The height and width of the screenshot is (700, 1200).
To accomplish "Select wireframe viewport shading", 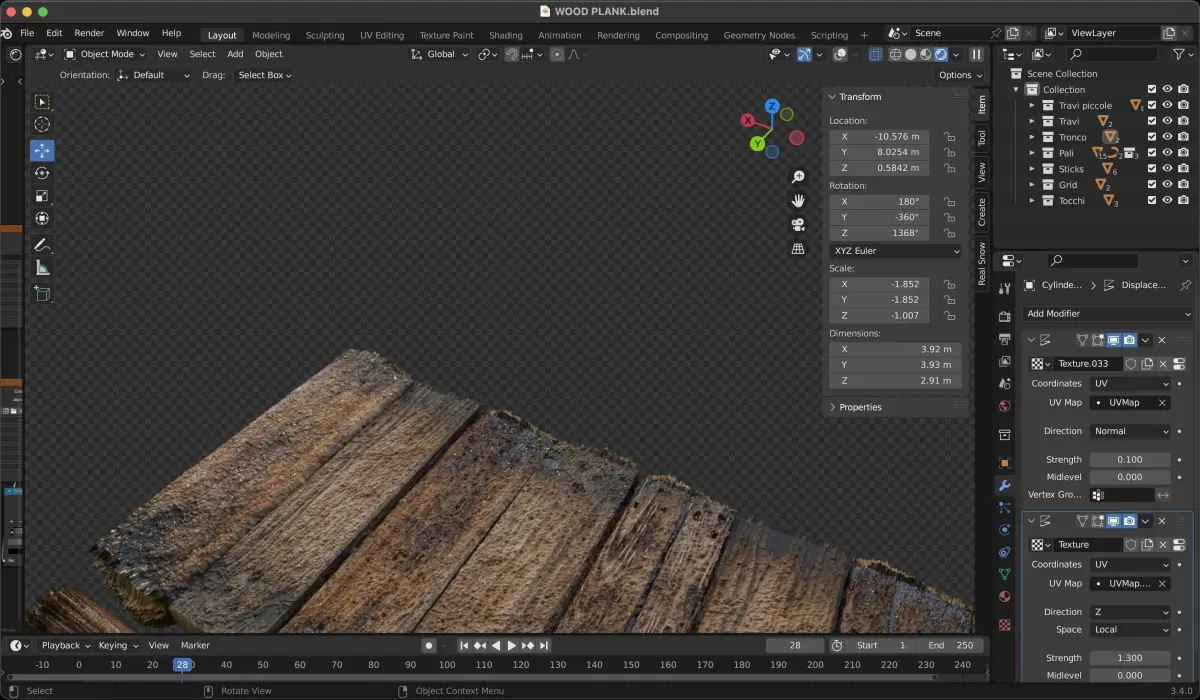I will pos(895,54).
